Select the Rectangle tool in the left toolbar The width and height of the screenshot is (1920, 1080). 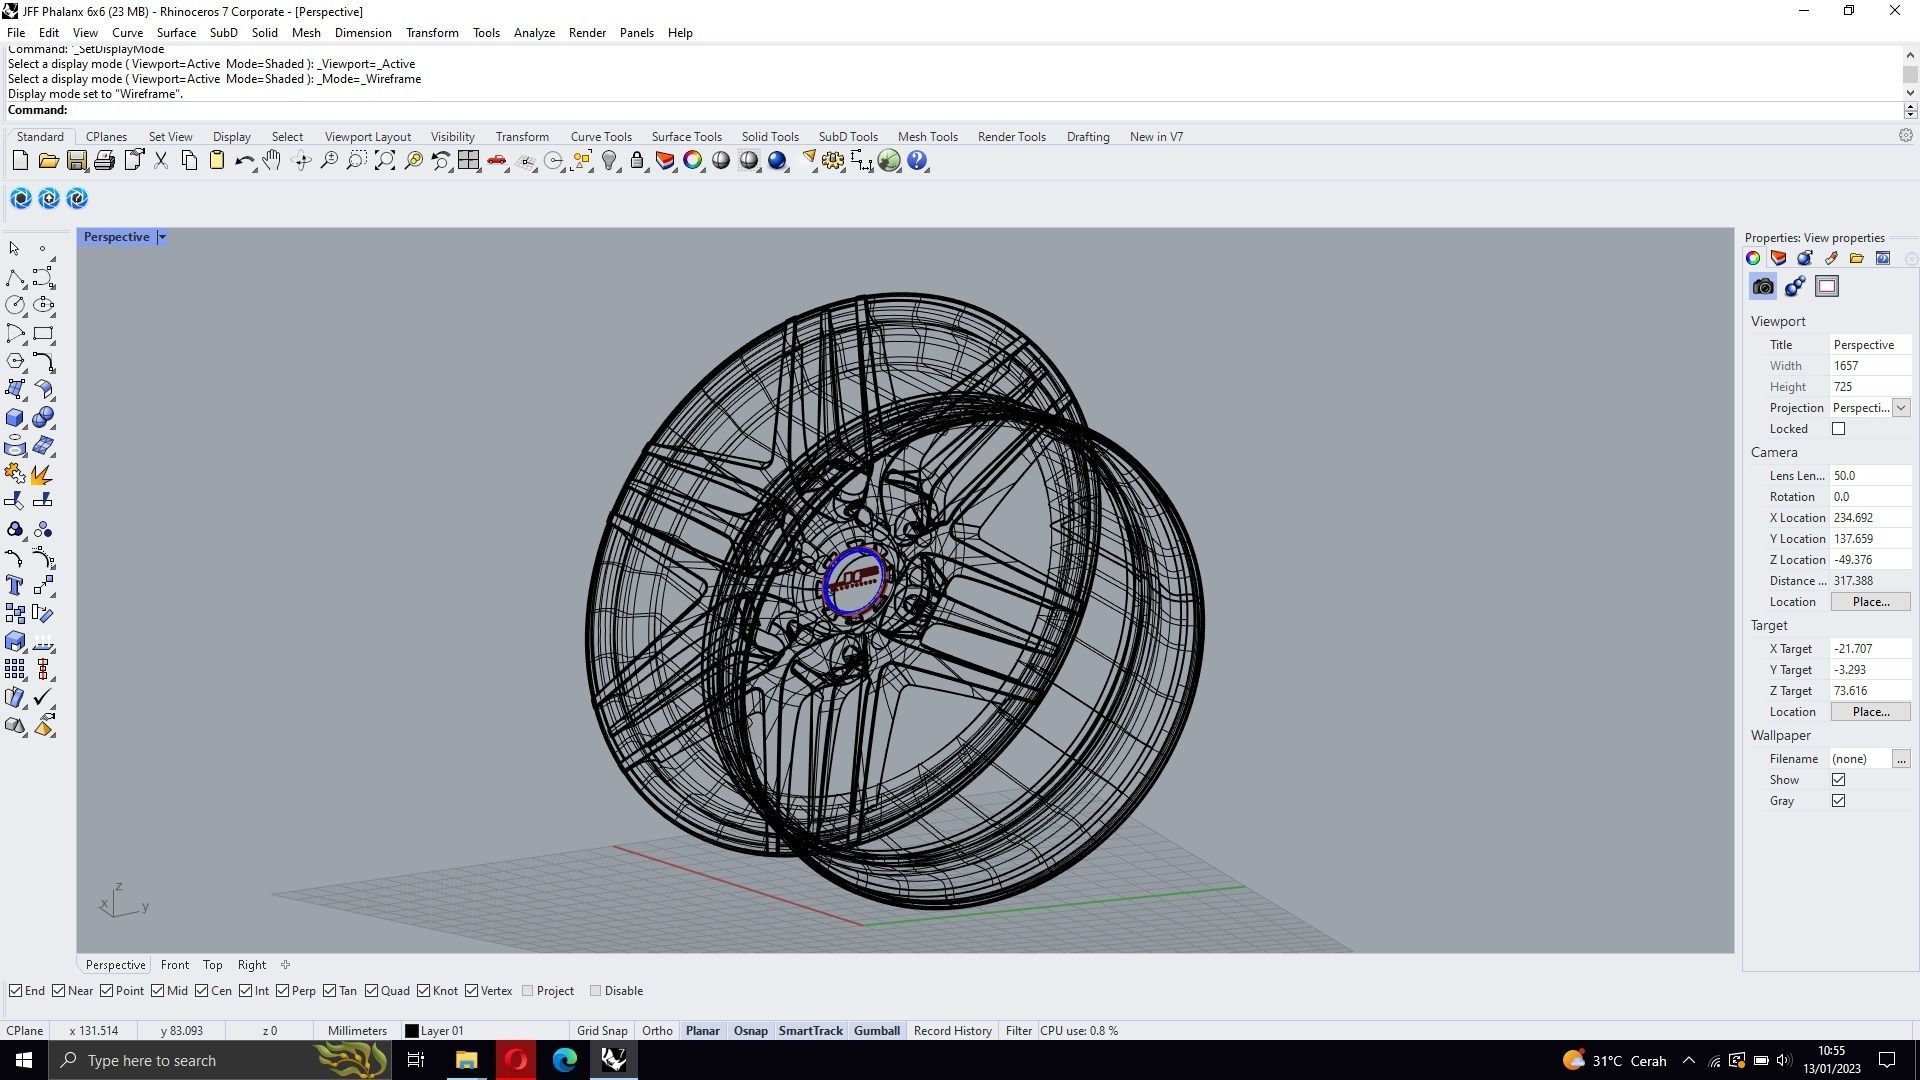pyautogui.click(x=43, y=333)
